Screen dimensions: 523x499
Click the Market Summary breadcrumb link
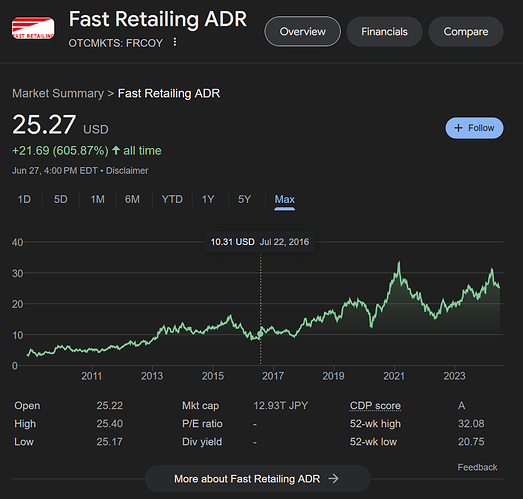pos(58,94)
